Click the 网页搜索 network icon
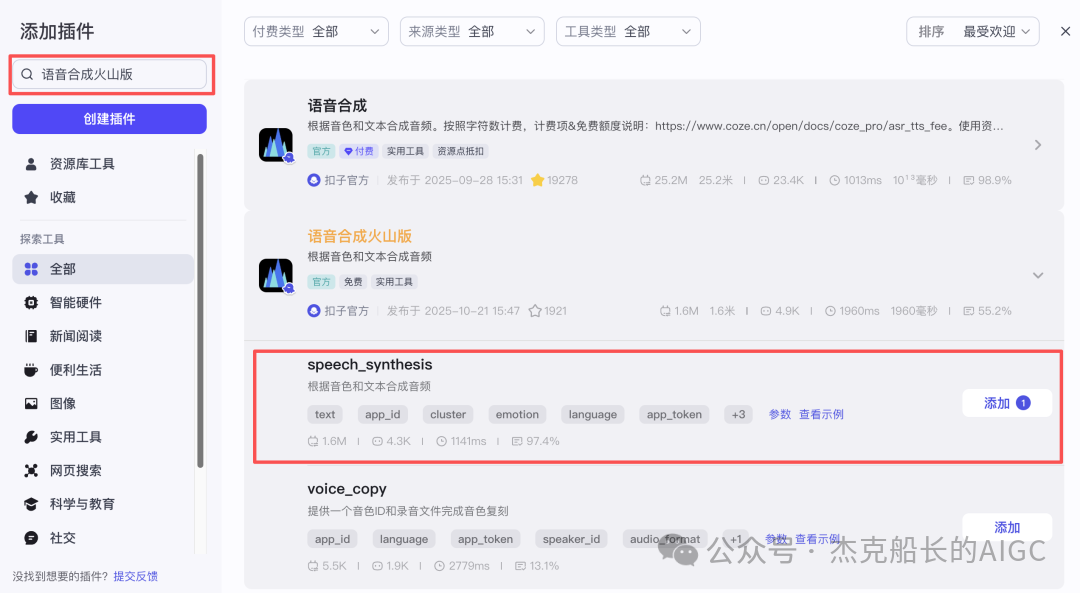1080x593 pixels. coord(31,470)
